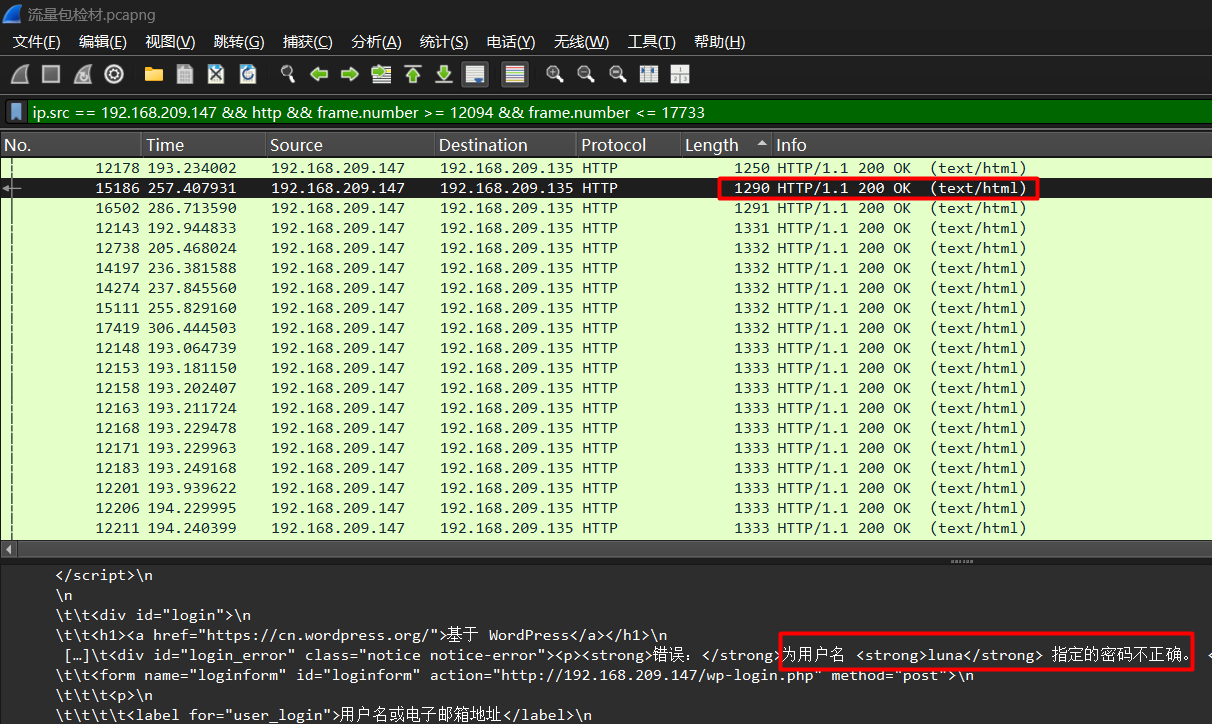Select packet number 12211
The height and width of the screenshot is (724, 1212).
[606, 528]
